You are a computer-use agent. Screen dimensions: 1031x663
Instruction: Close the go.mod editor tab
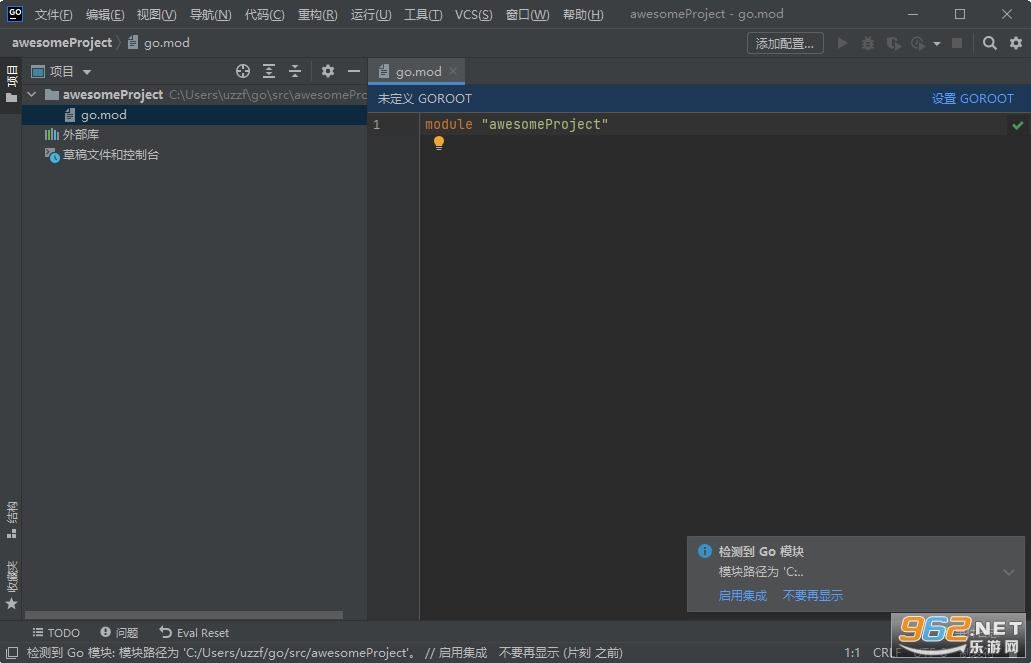point(452,71)
